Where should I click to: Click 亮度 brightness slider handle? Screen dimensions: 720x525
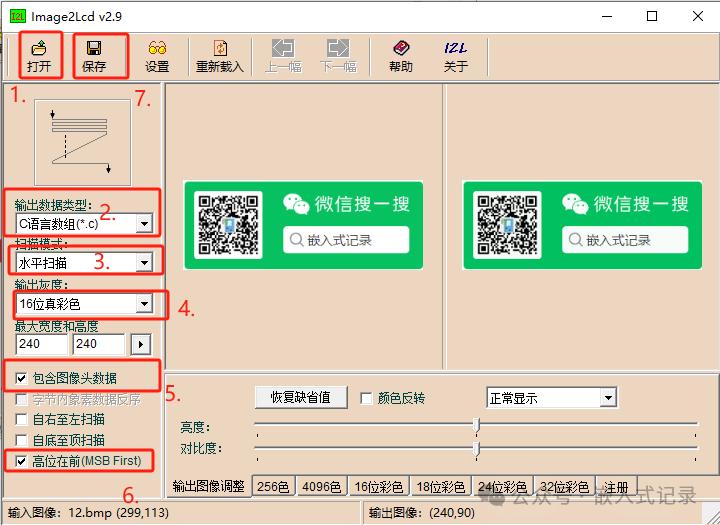(476, 425)
